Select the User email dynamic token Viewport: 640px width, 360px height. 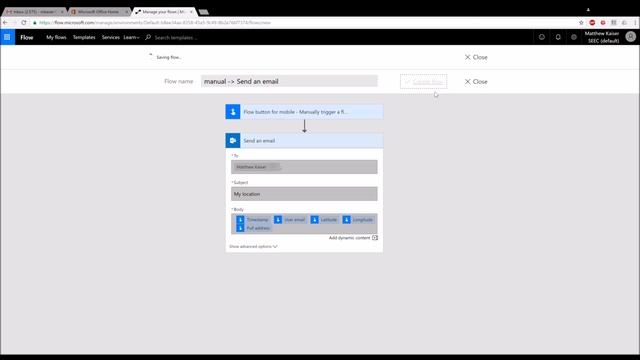(x=290, y=220)
